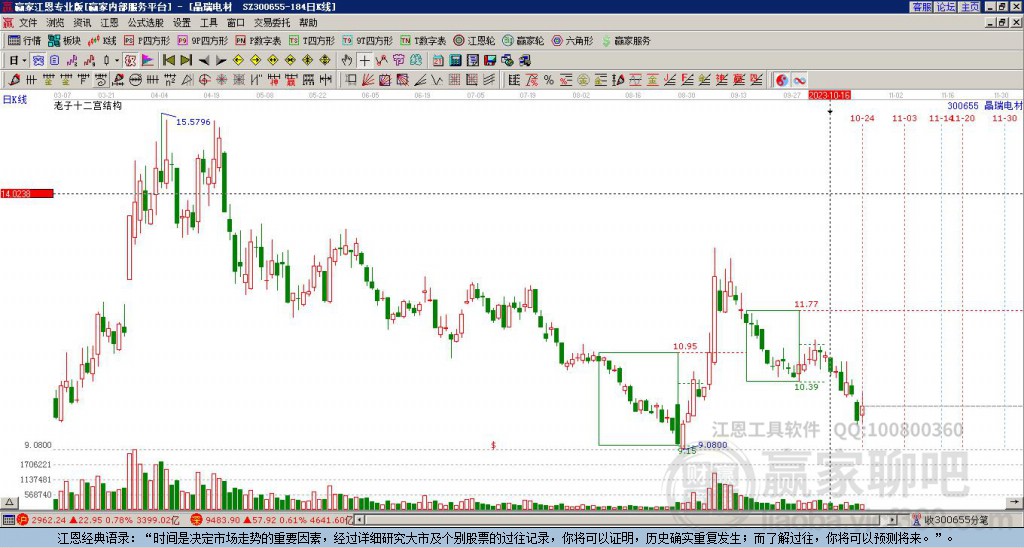
Task: Open the 帮助 menu
Action: [308, 23]
